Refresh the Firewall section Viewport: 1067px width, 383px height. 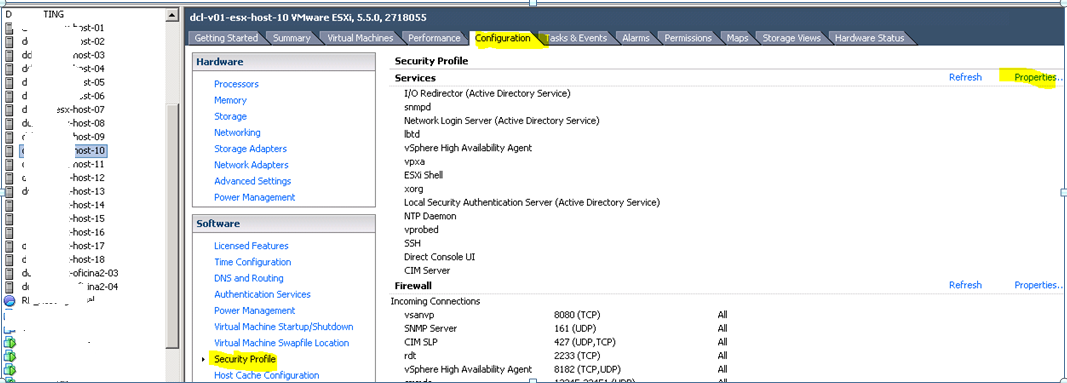965,285
